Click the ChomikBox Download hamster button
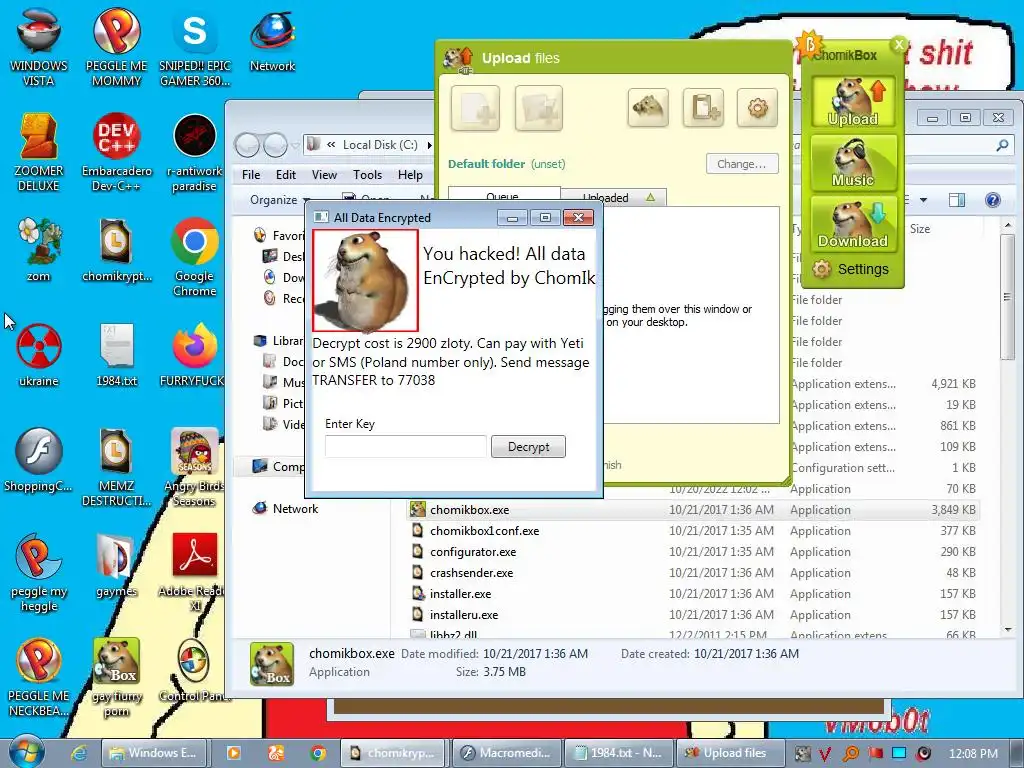Image resolution: width=1024 pixels, height=768 pixels. (853, 224)
